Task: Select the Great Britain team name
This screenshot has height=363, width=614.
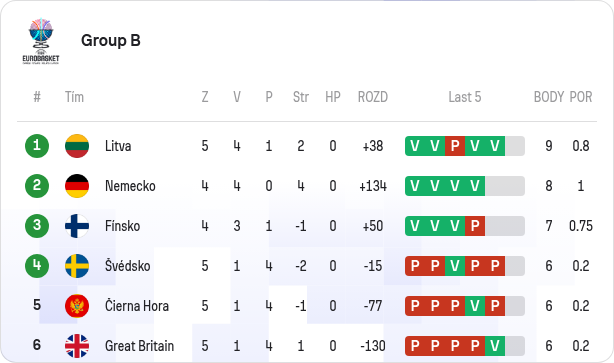Action: click(x=139, y=346)
